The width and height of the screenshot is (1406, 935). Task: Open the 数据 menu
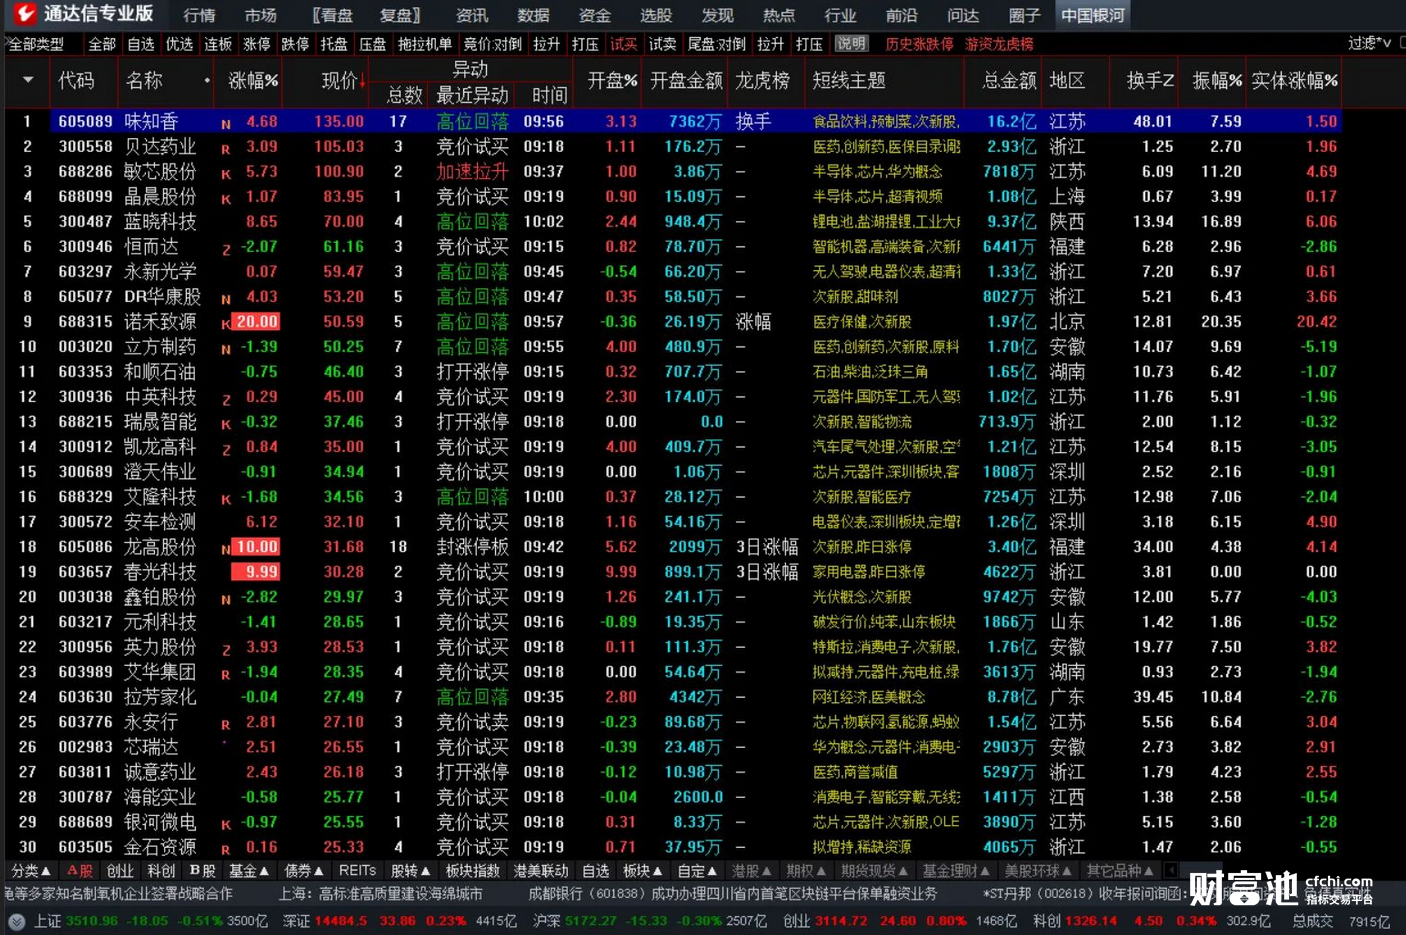533,15
